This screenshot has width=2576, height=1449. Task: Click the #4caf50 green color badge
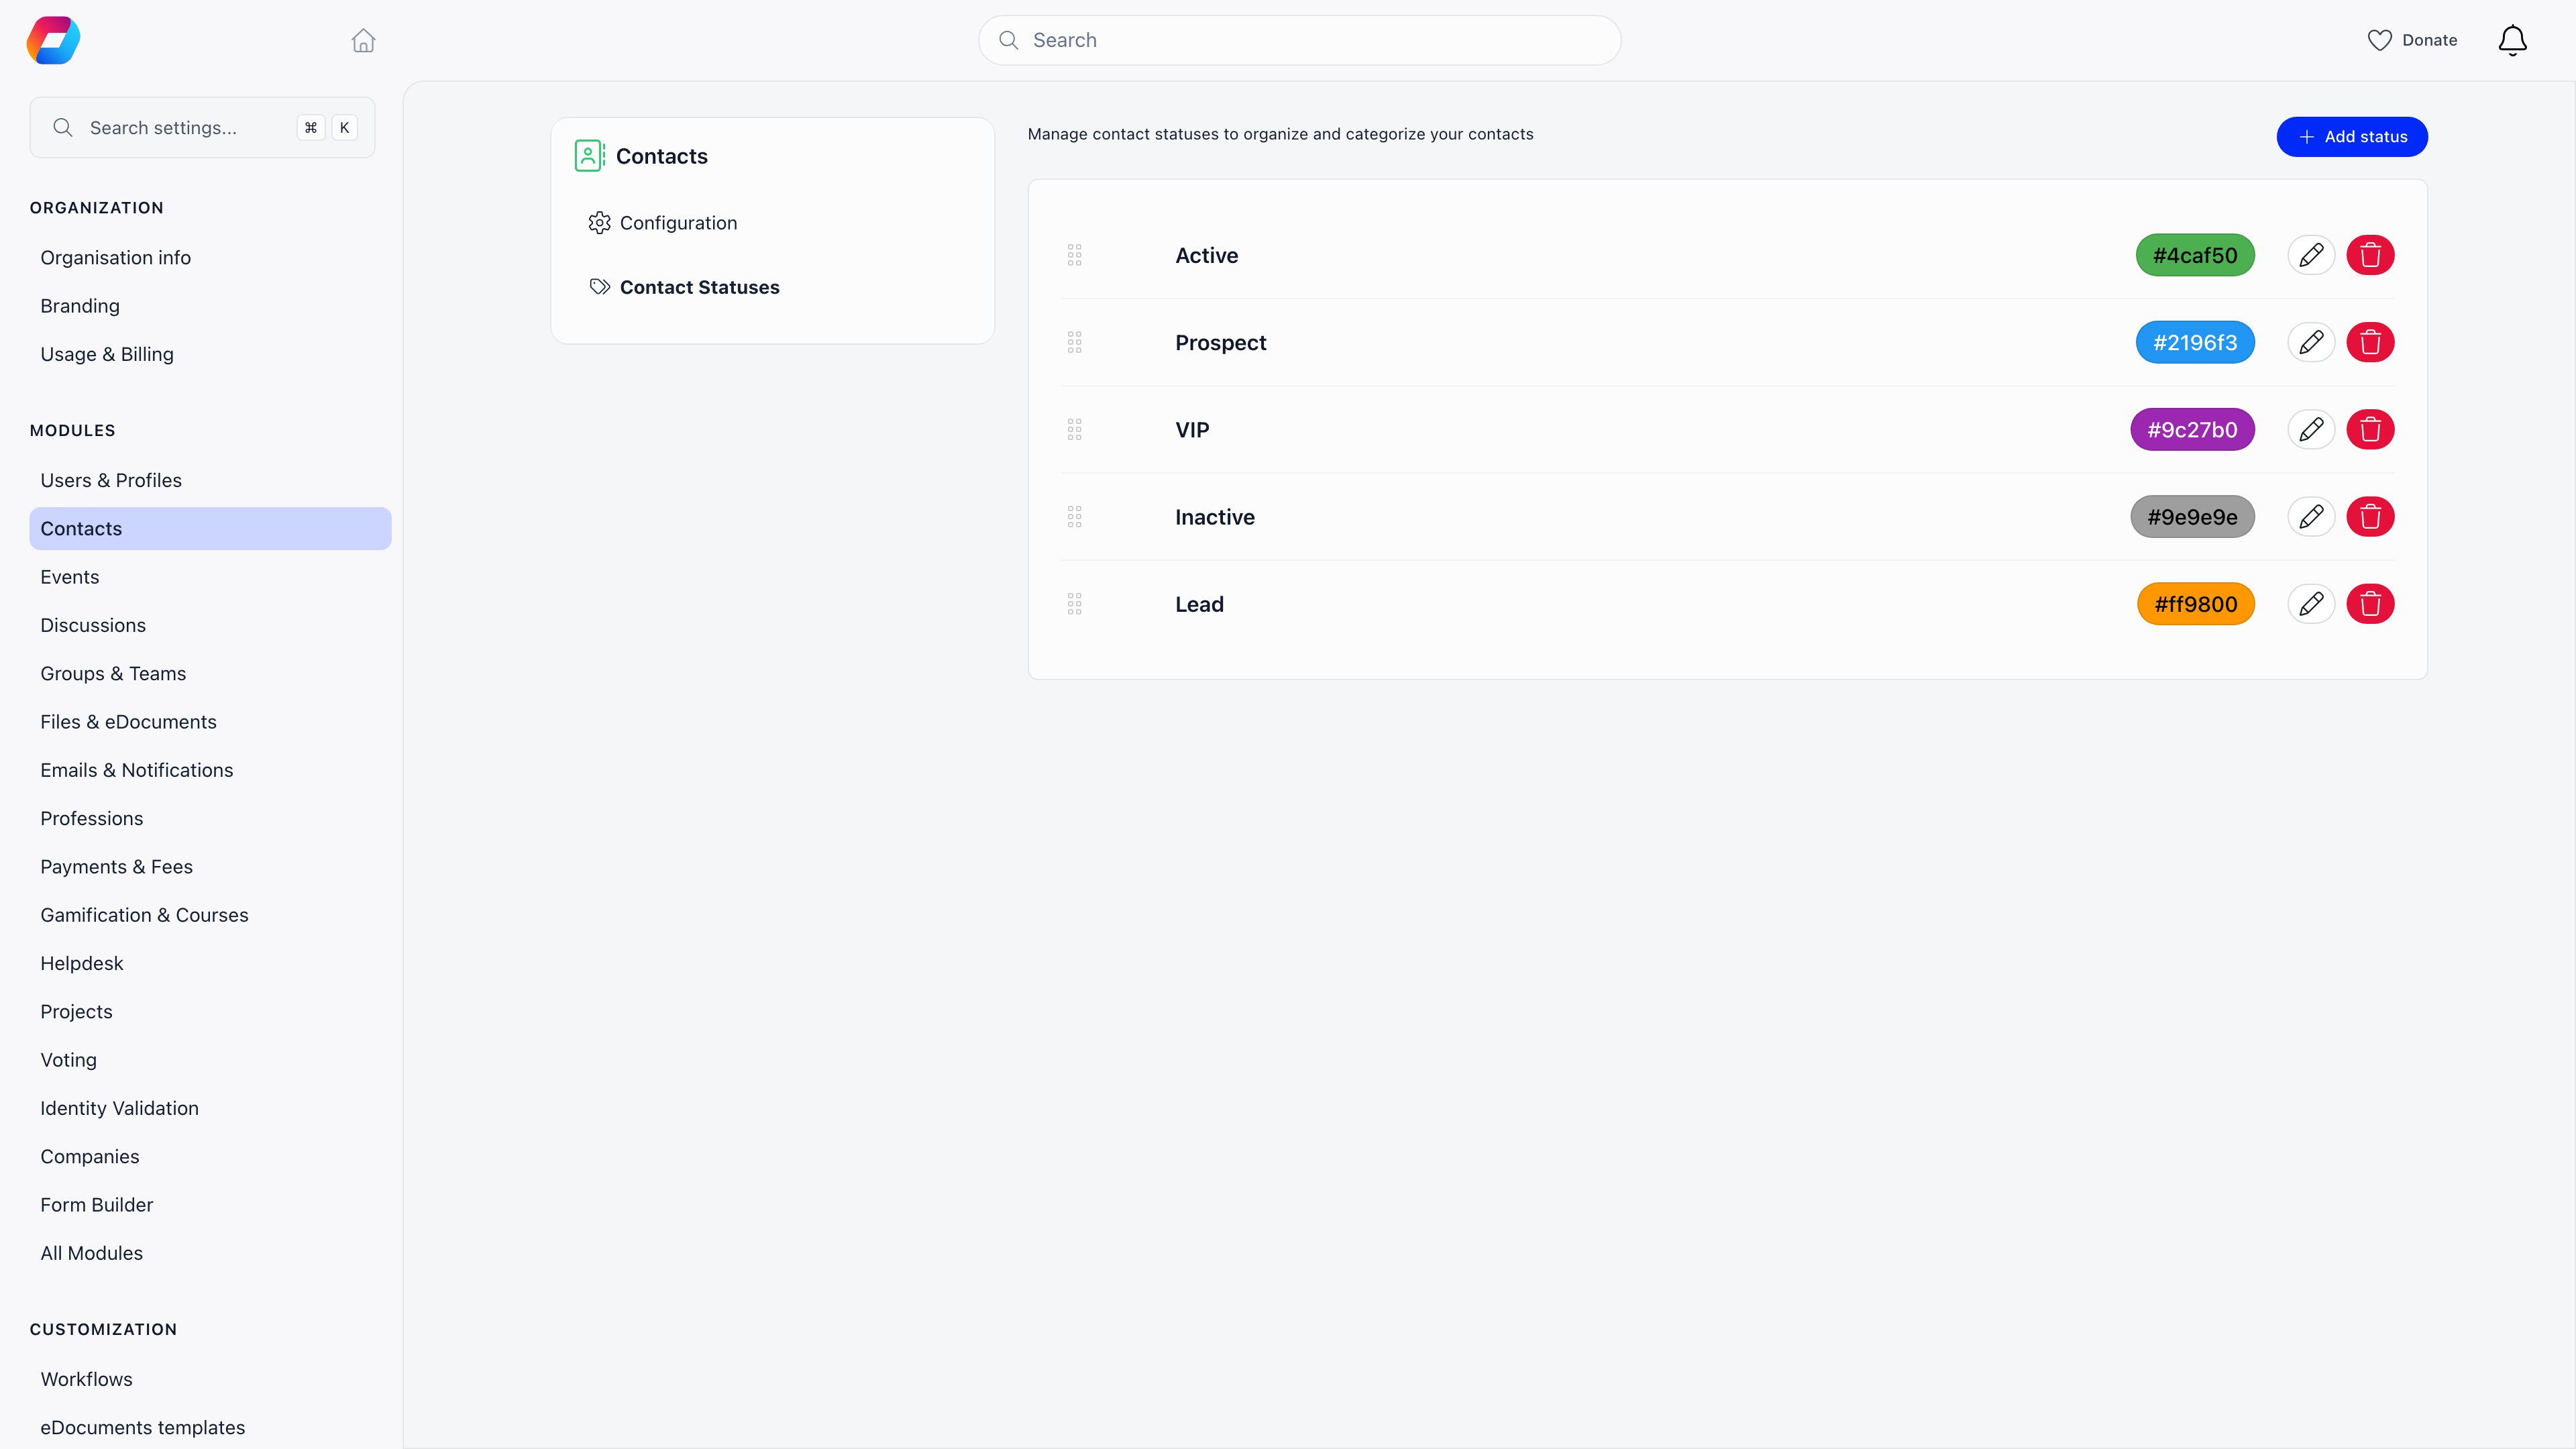point(2195,255)
